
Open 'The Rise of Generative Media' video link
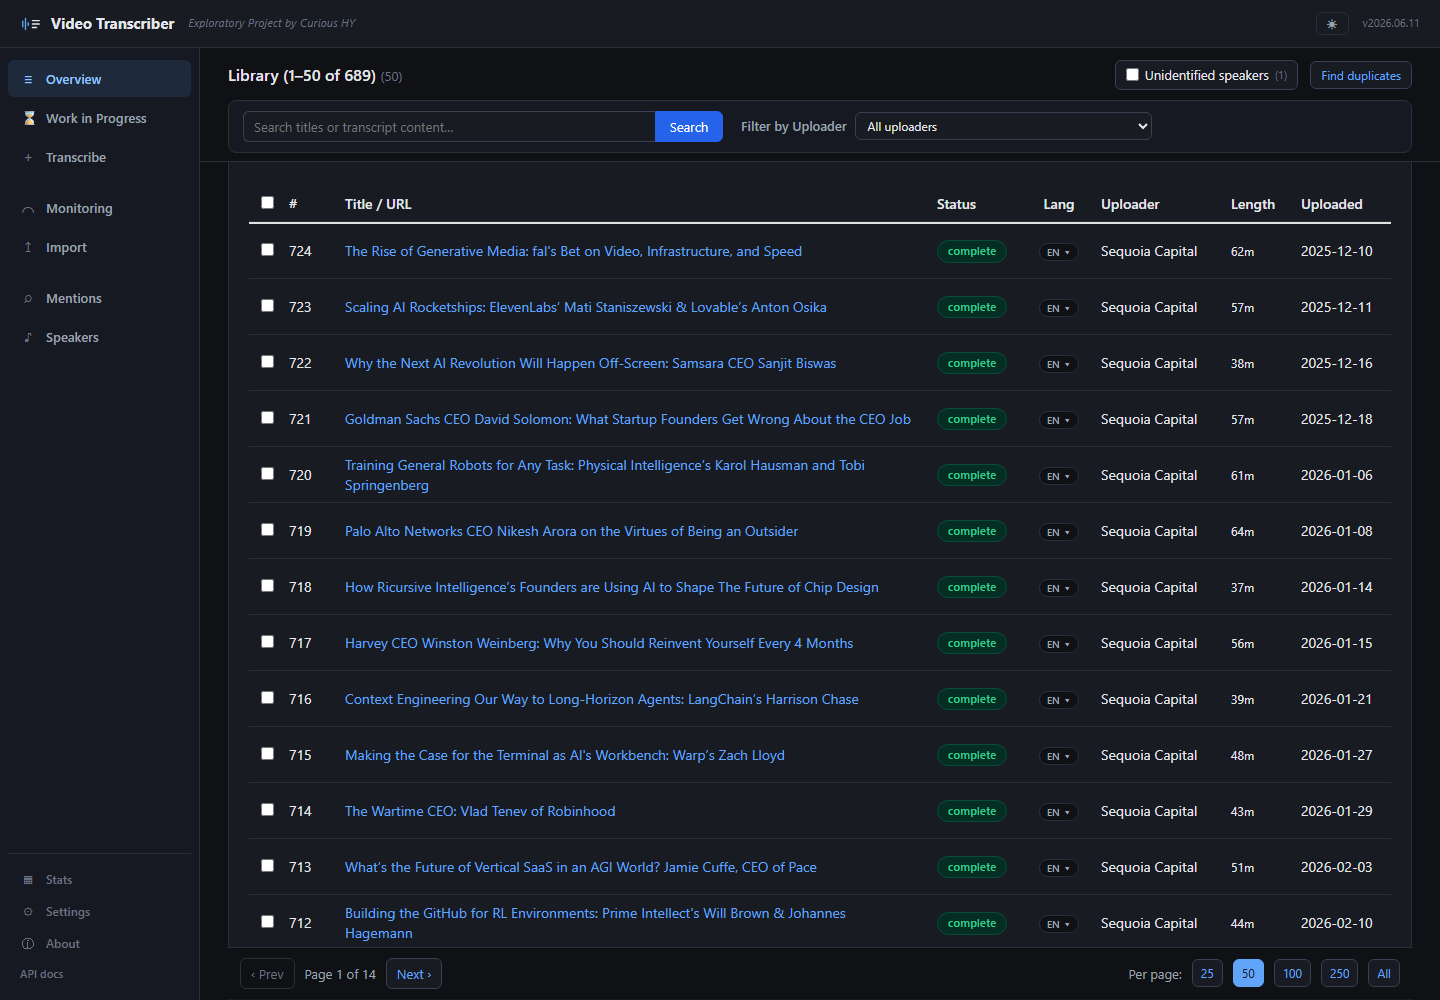click(573, 251)
